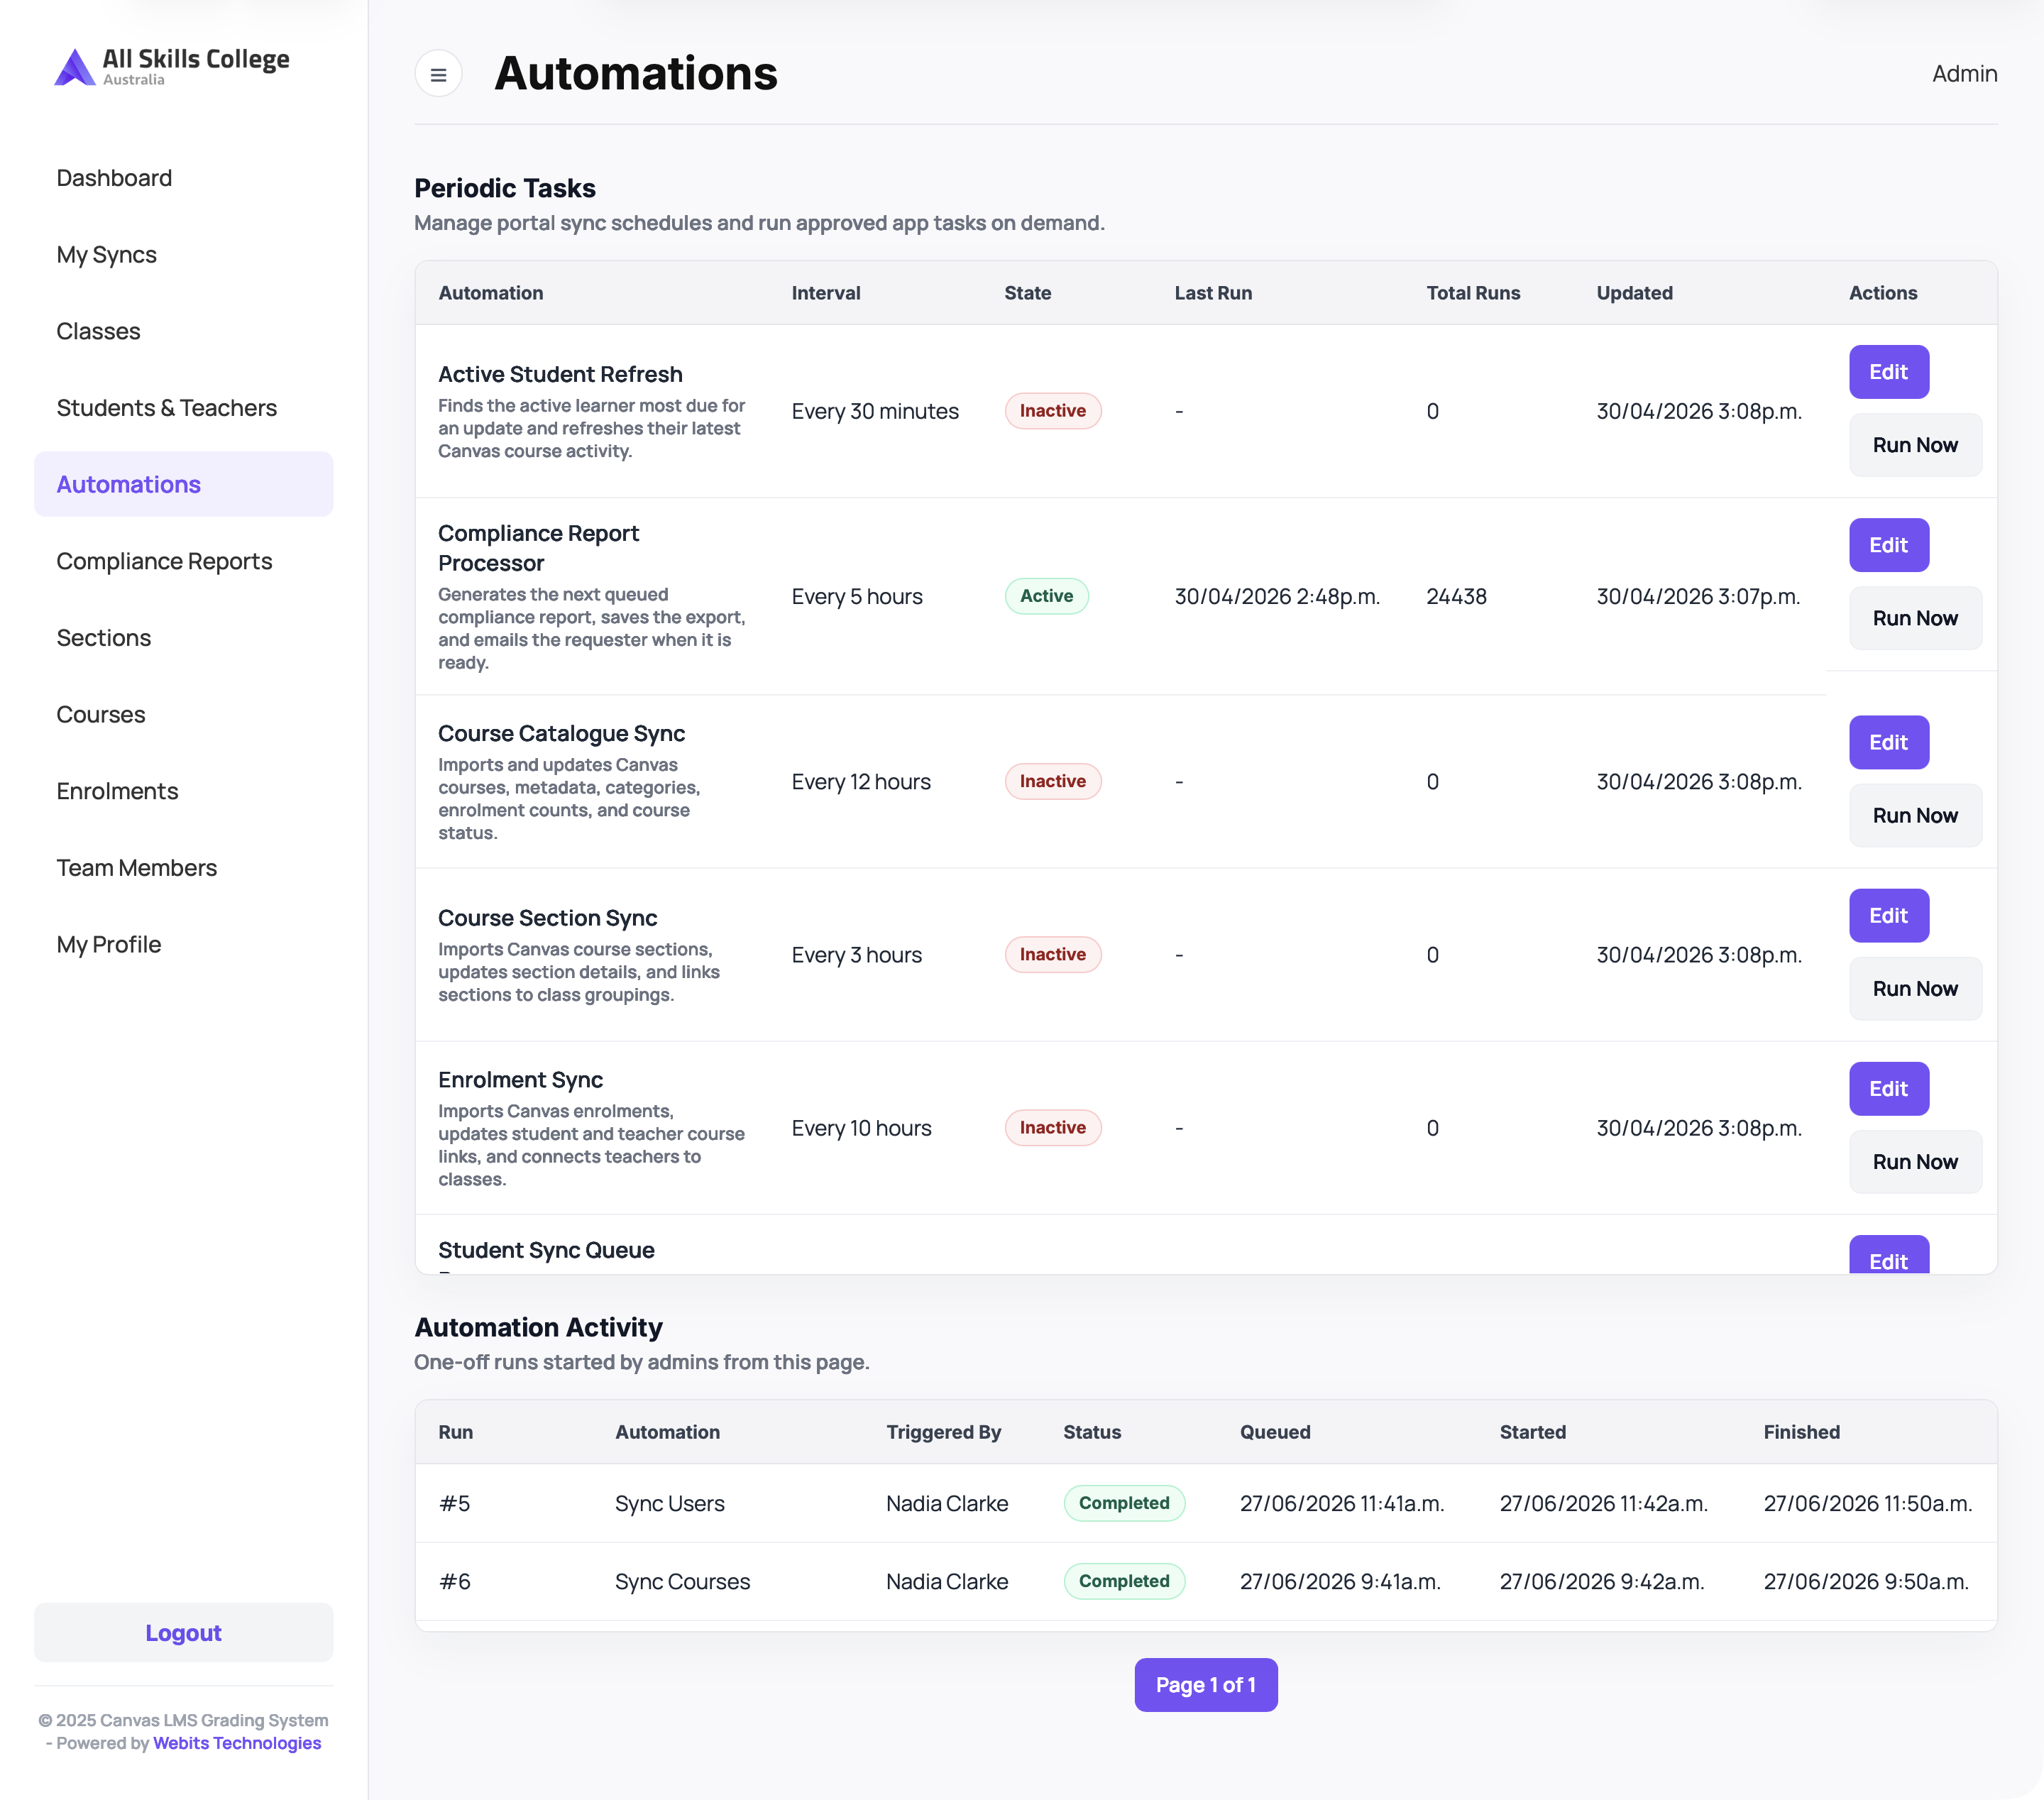Go to Sections

(103, 638)
